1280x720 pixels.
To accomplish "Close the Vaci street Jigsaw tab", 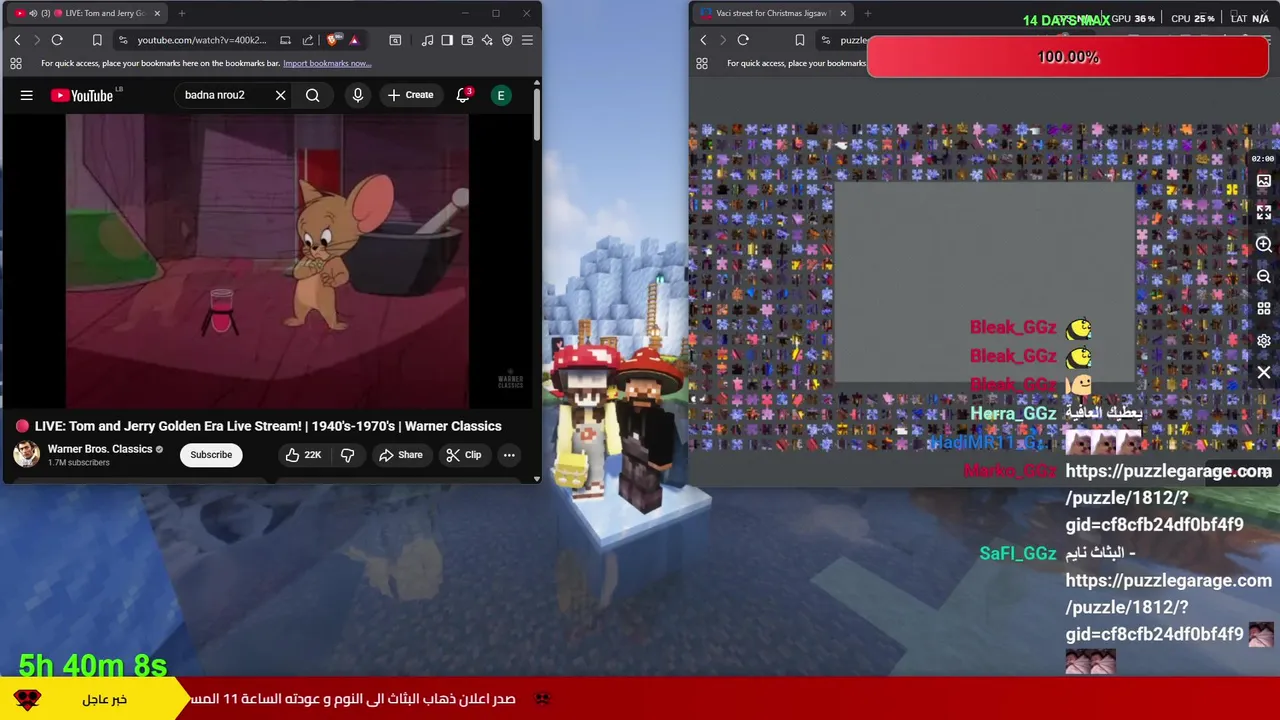I will 843,13.
